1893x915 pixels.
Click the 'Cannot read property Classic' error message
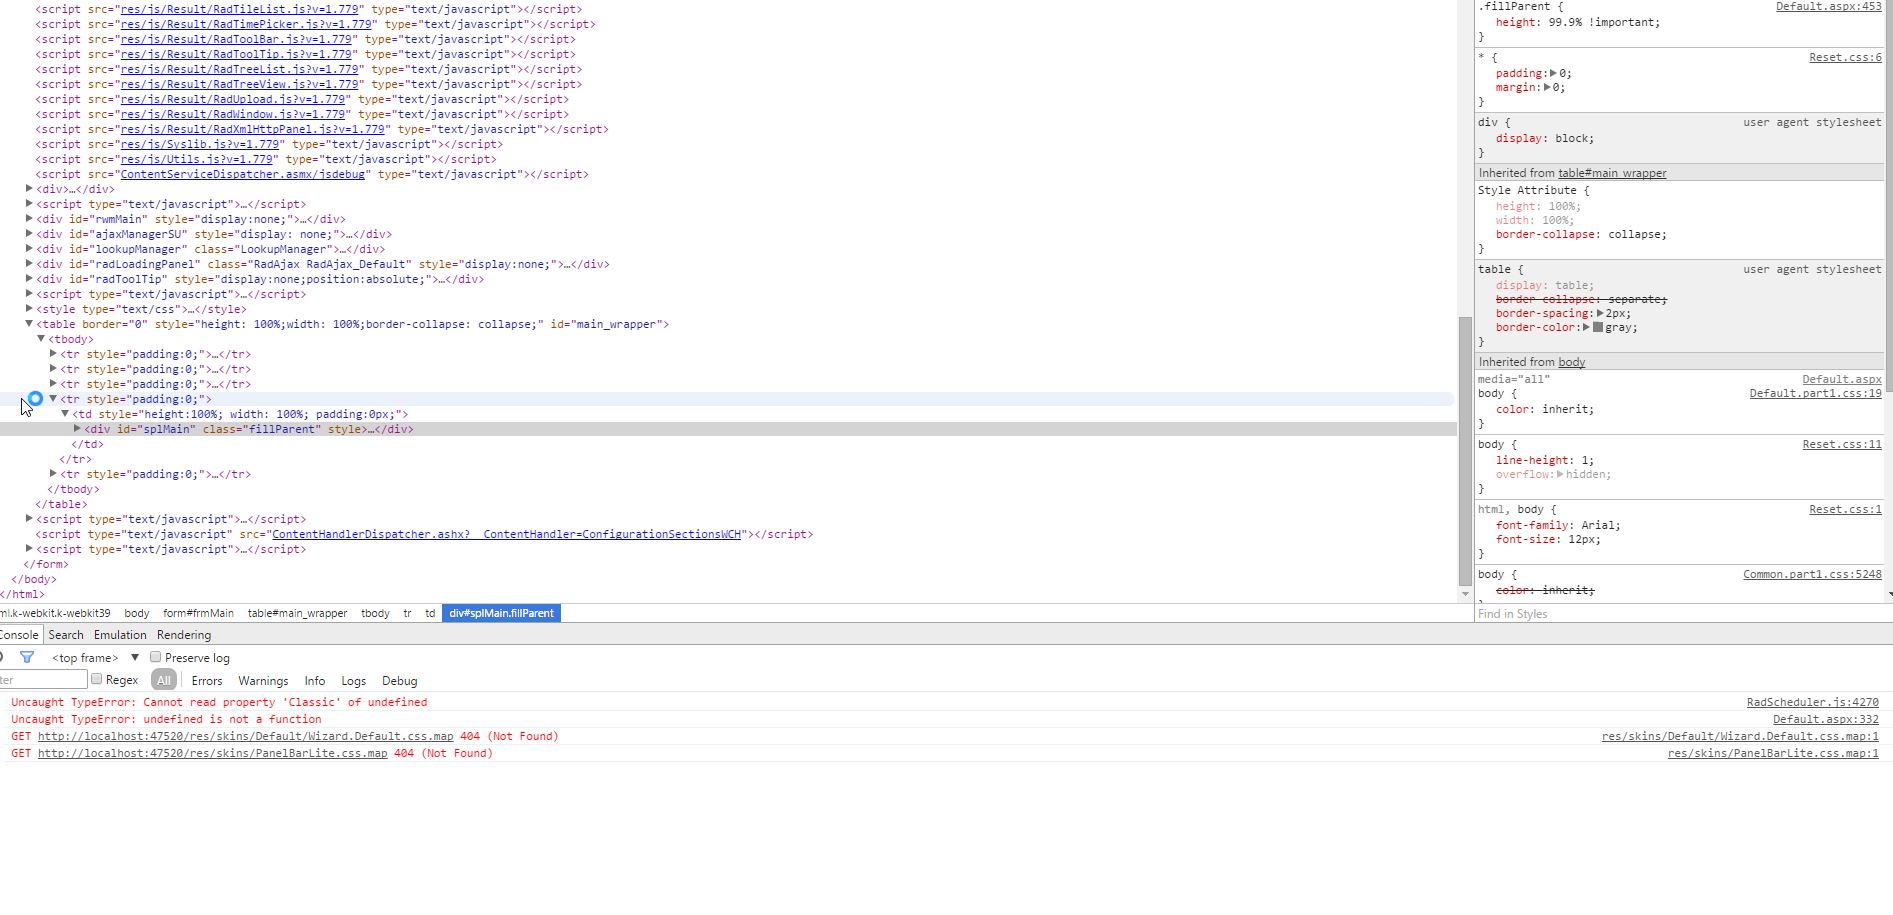pyautogui.click(x=219, y=702)
